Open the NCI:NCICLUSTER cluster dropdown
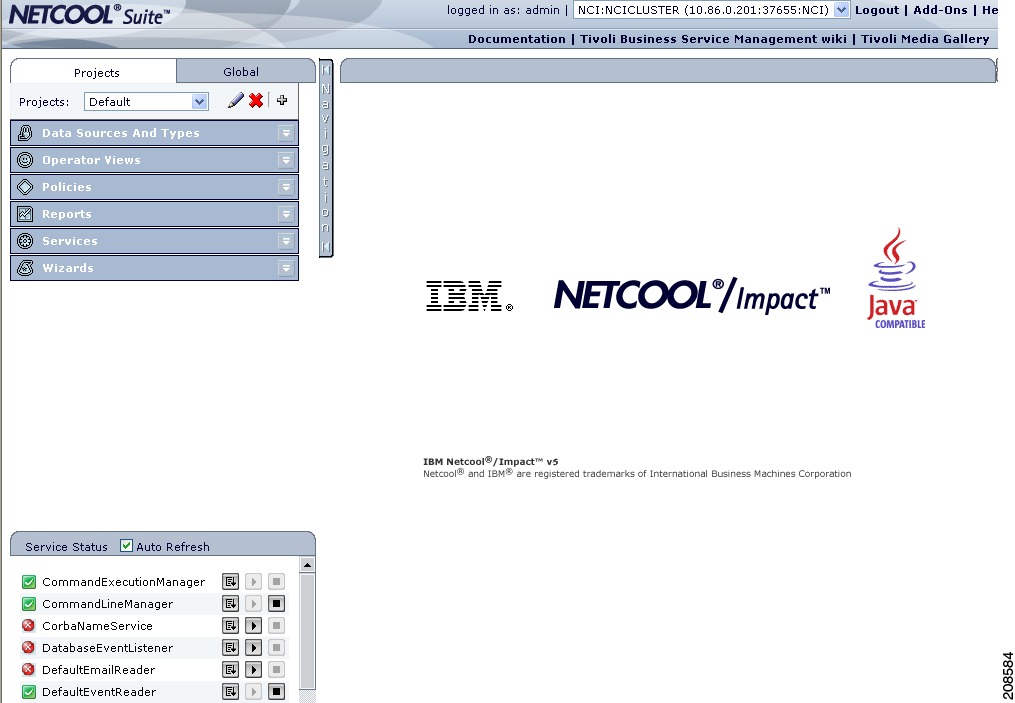This screenshot has height=703, width=1015. (x=841, y=10)
